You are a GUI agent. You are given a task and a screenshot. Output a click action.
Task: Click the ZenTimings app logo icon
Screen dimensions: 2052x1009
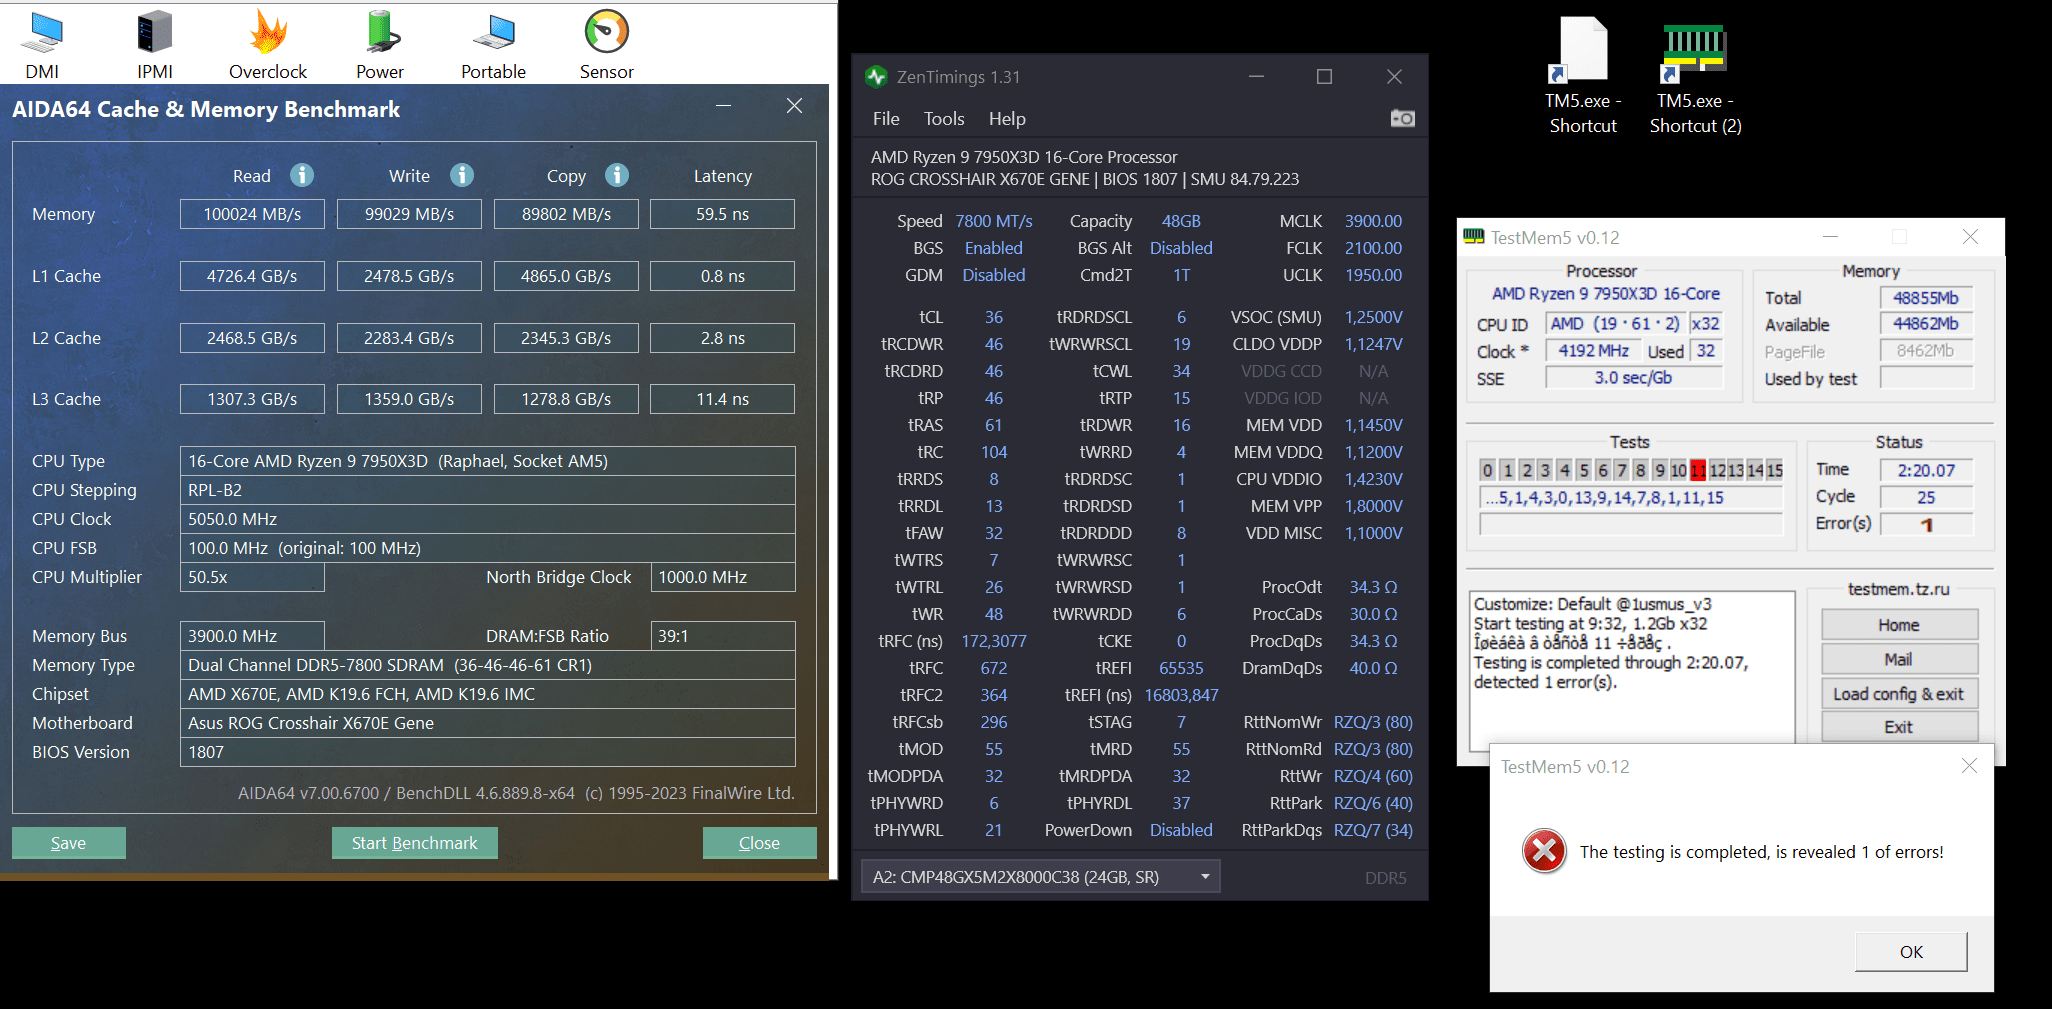pos(877,77)
